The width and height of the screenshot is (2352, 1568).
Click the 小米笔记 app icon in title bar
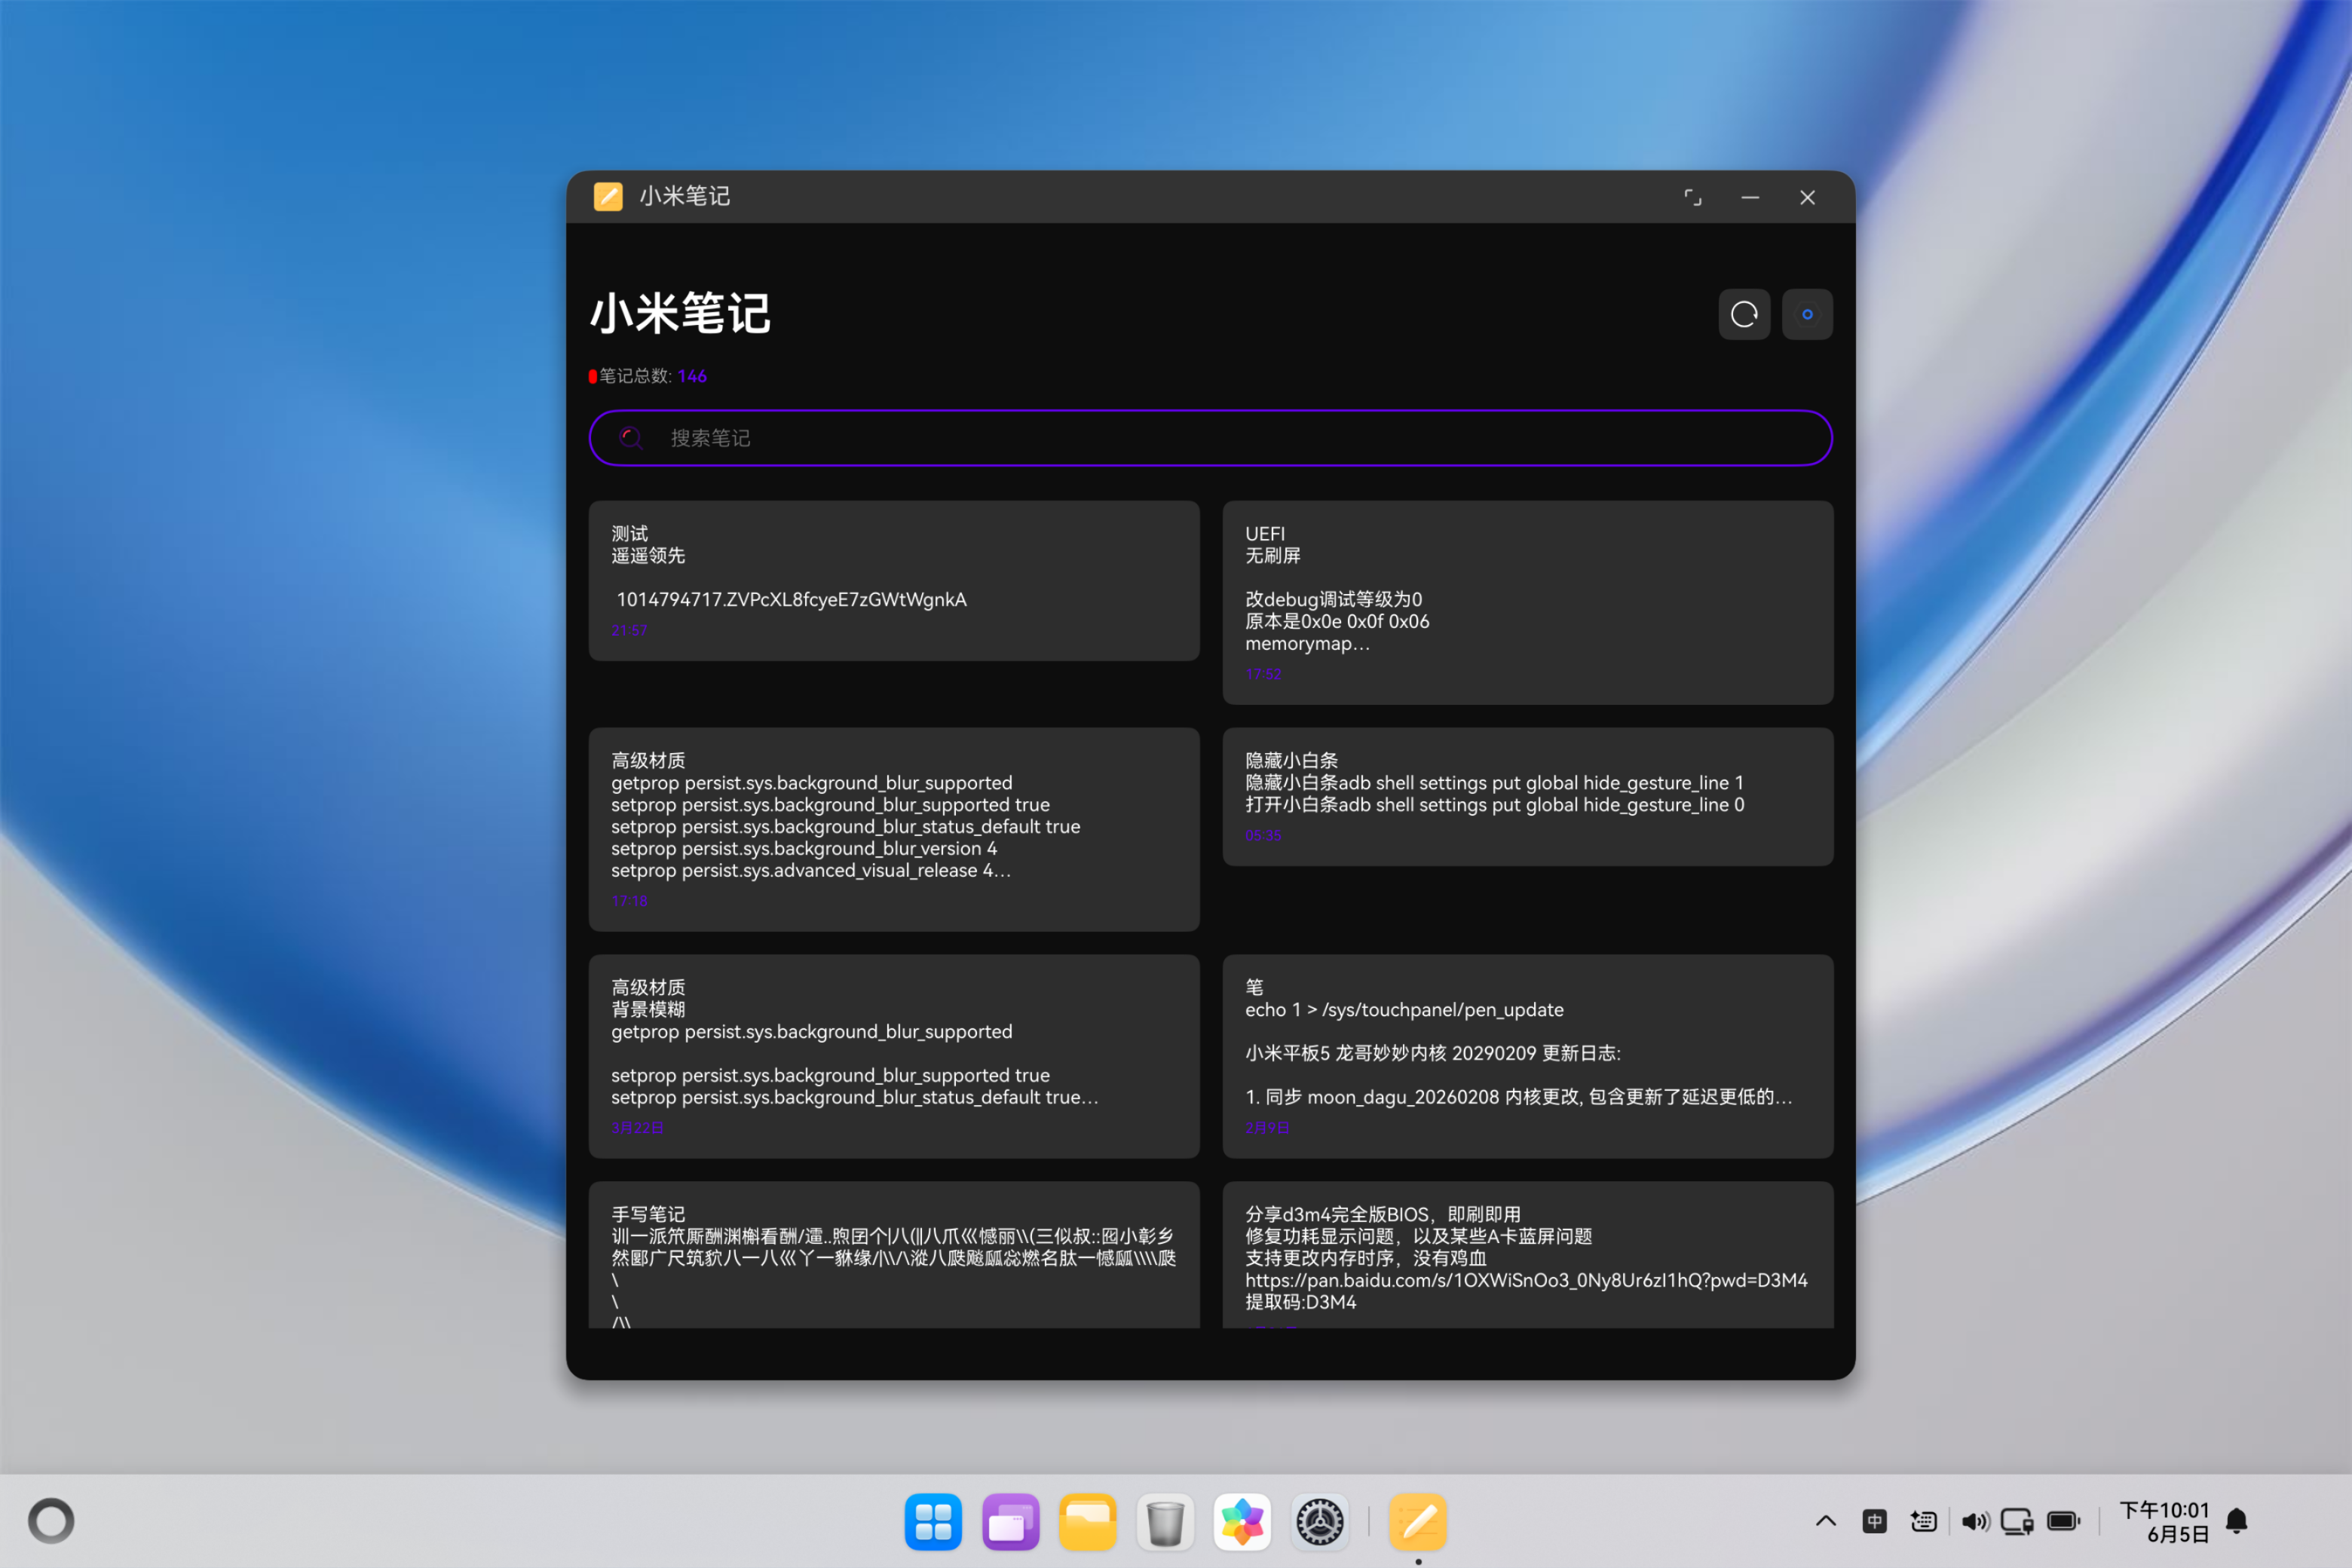[608, 196]
